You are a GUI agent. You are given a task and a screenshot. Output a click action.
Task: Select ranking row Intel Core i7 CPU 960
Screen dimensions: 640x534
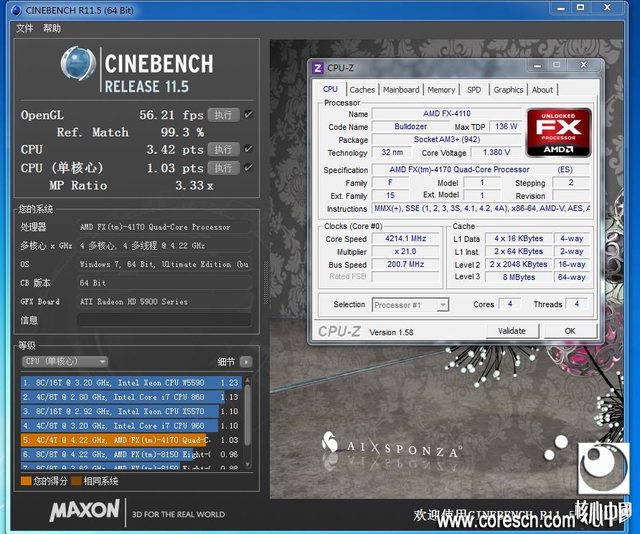point(131,425)
